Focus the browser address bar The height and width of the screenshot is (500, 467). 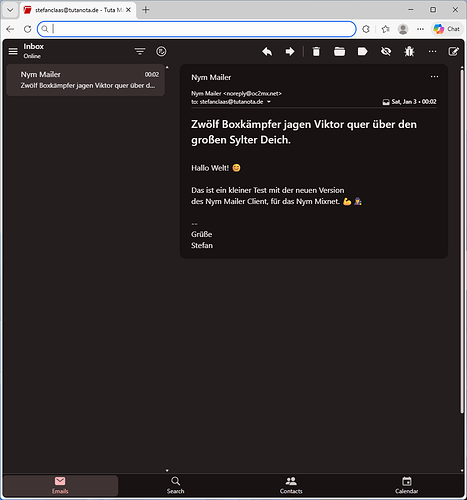click(x=197, y=29)
